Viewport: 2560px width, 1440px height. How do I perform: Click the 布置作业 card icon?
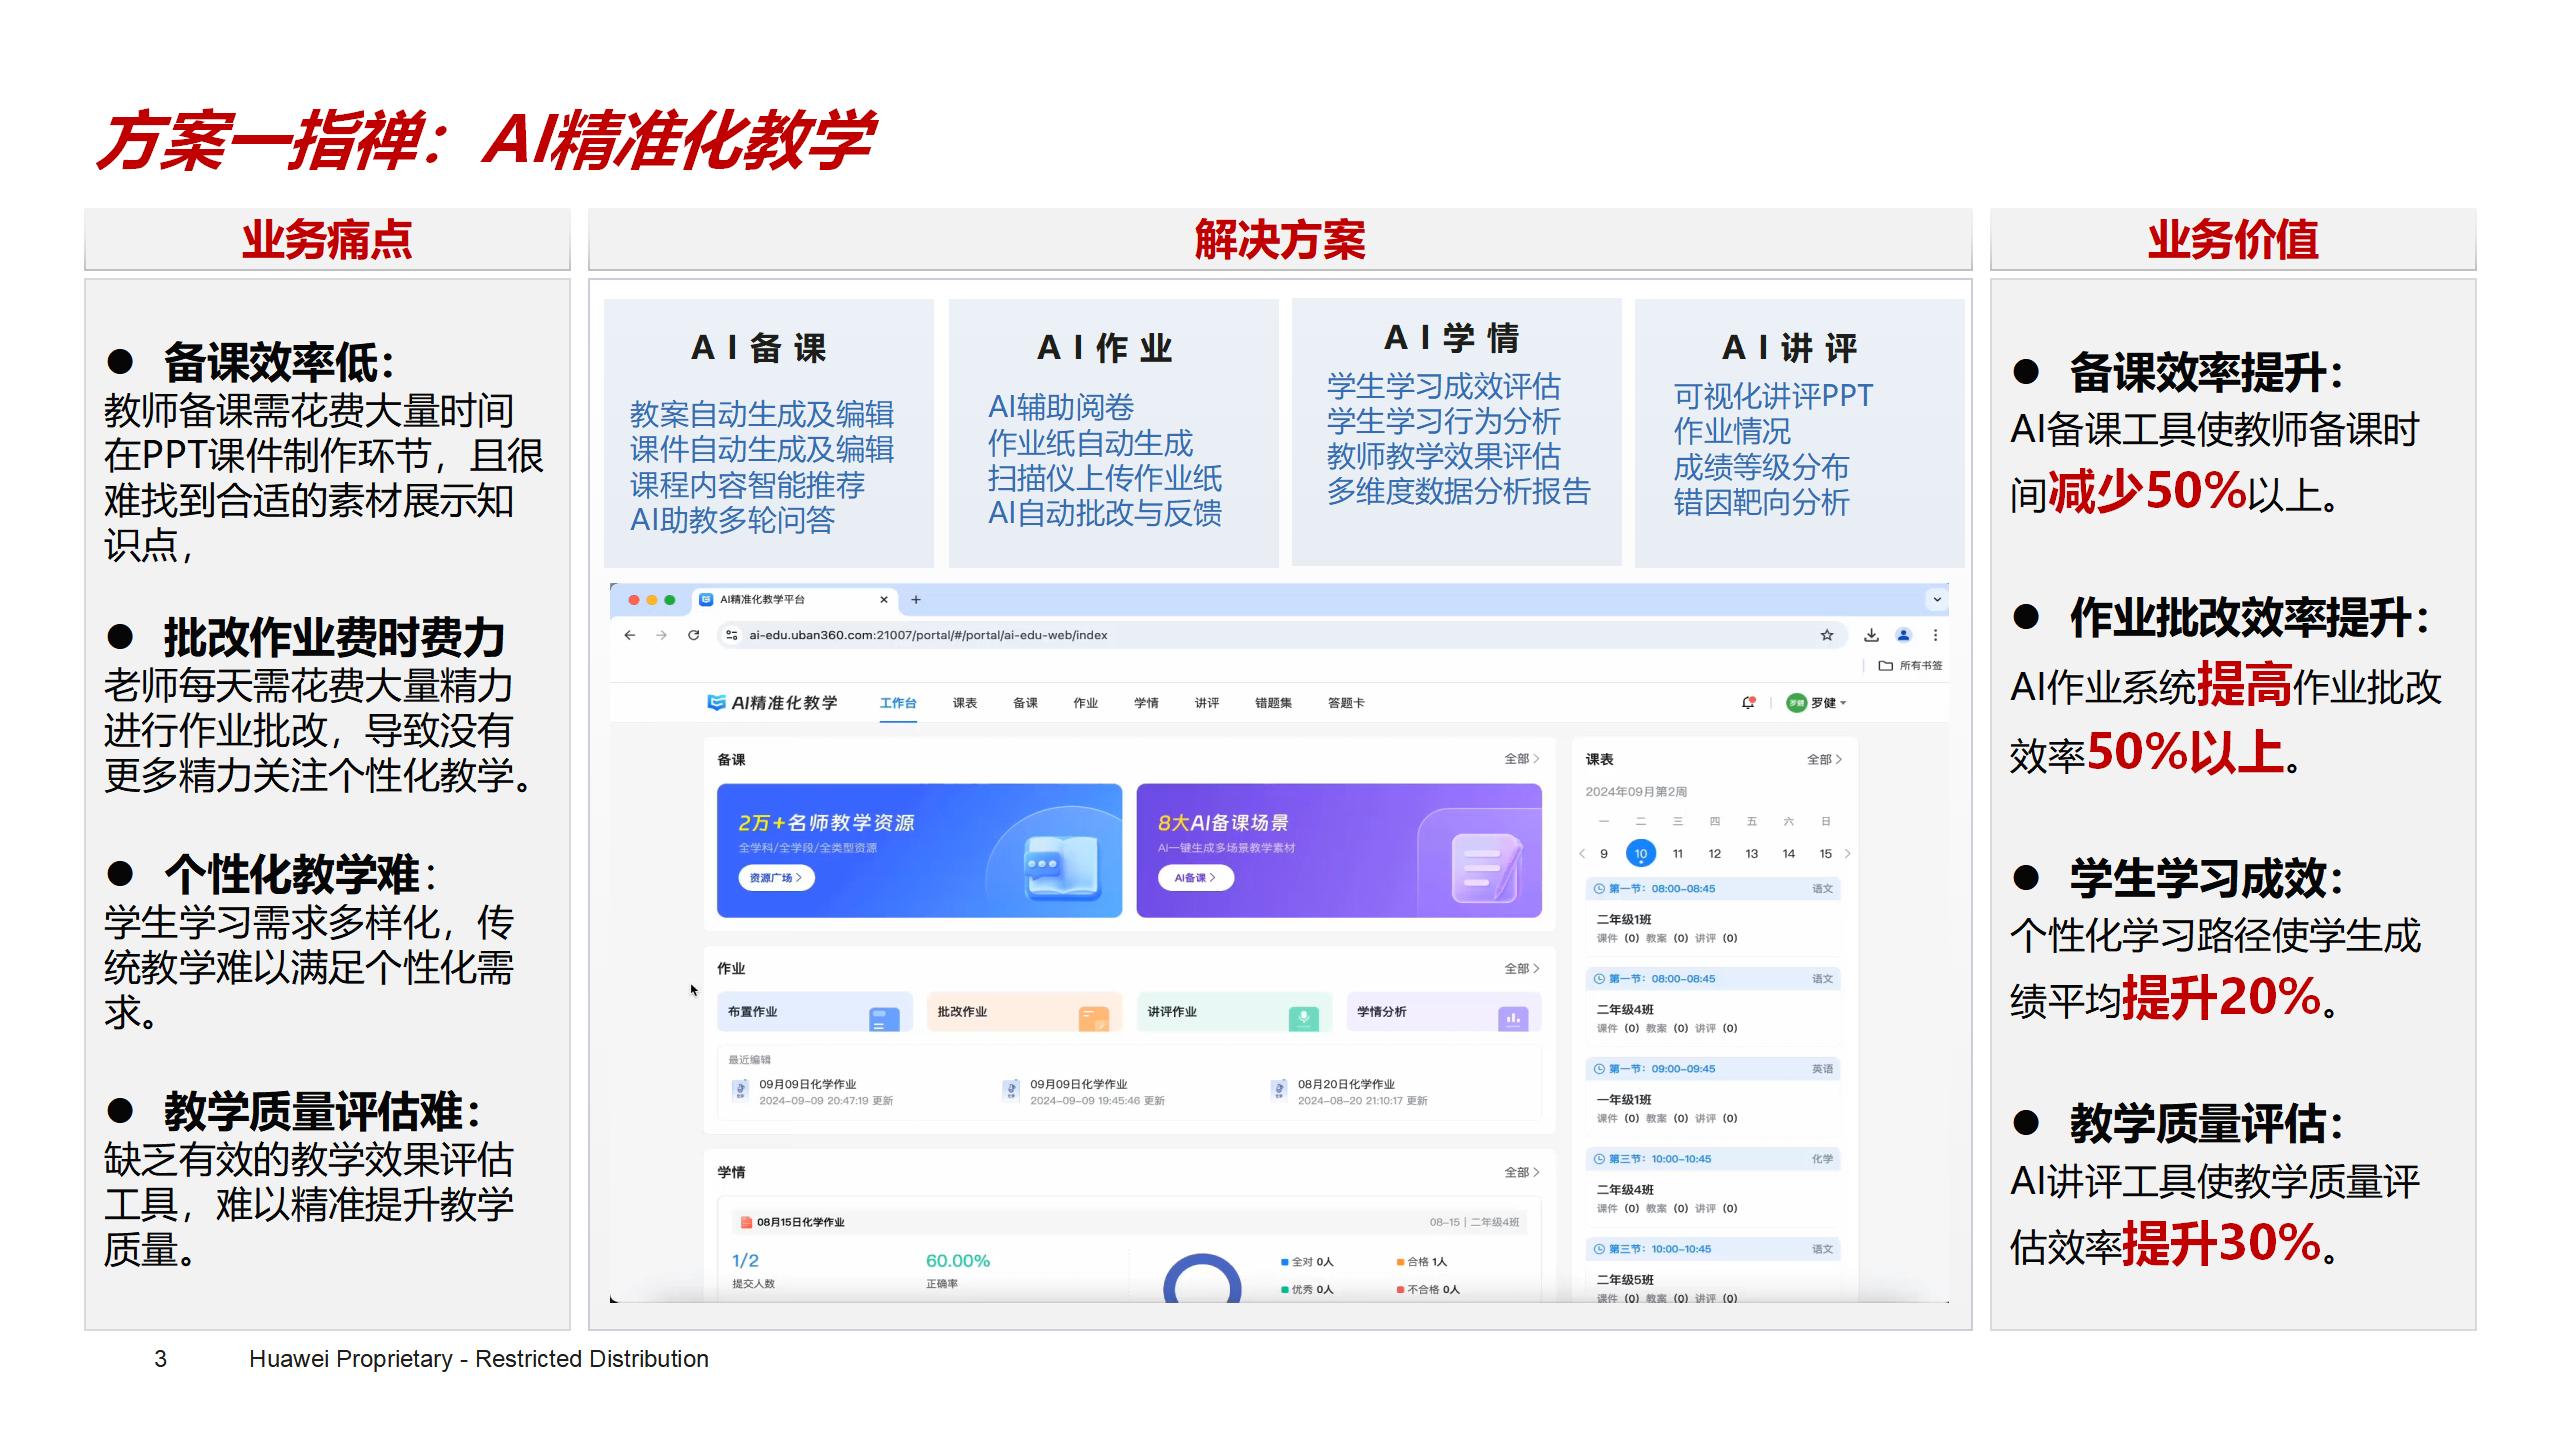(x=884, y=1019)
